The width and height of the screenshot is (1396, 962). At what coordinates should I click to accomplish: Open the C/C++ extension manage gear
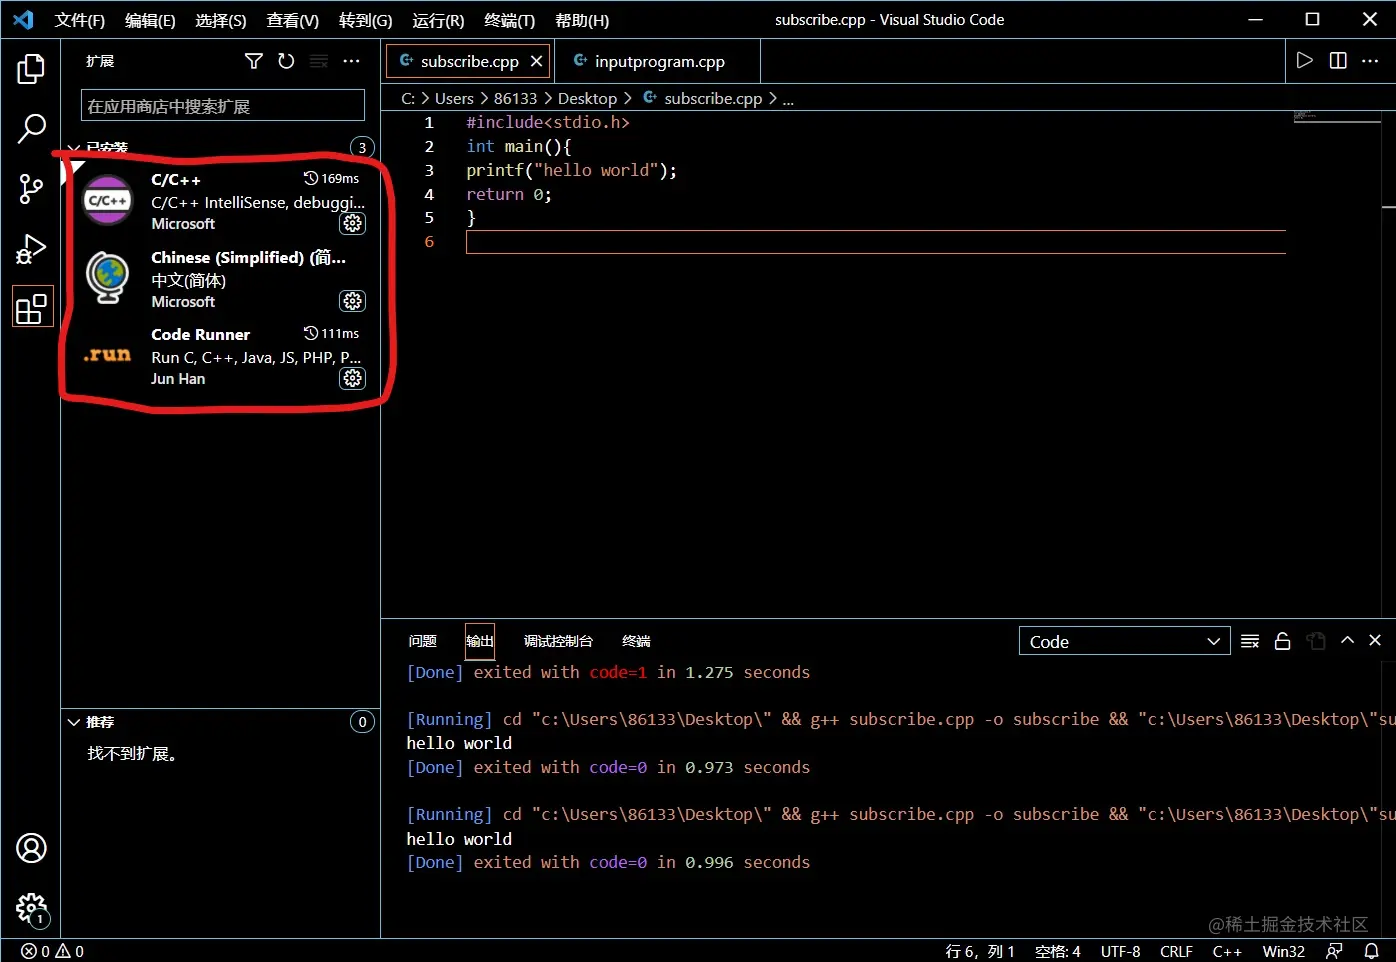click(x=353, y=223)
